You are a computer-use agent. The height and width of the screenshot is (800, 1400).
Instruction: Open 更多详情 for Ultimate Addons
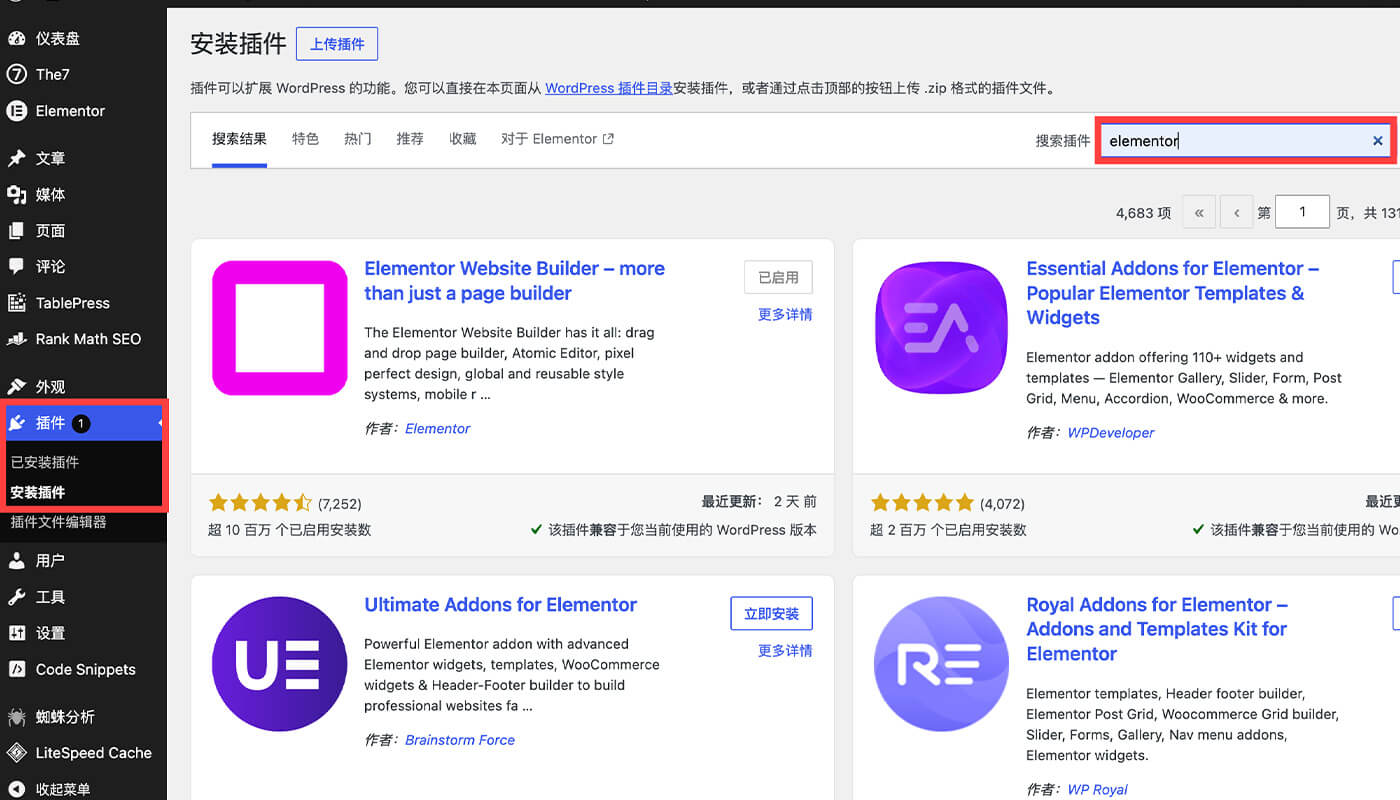click(x=785, y=650)
